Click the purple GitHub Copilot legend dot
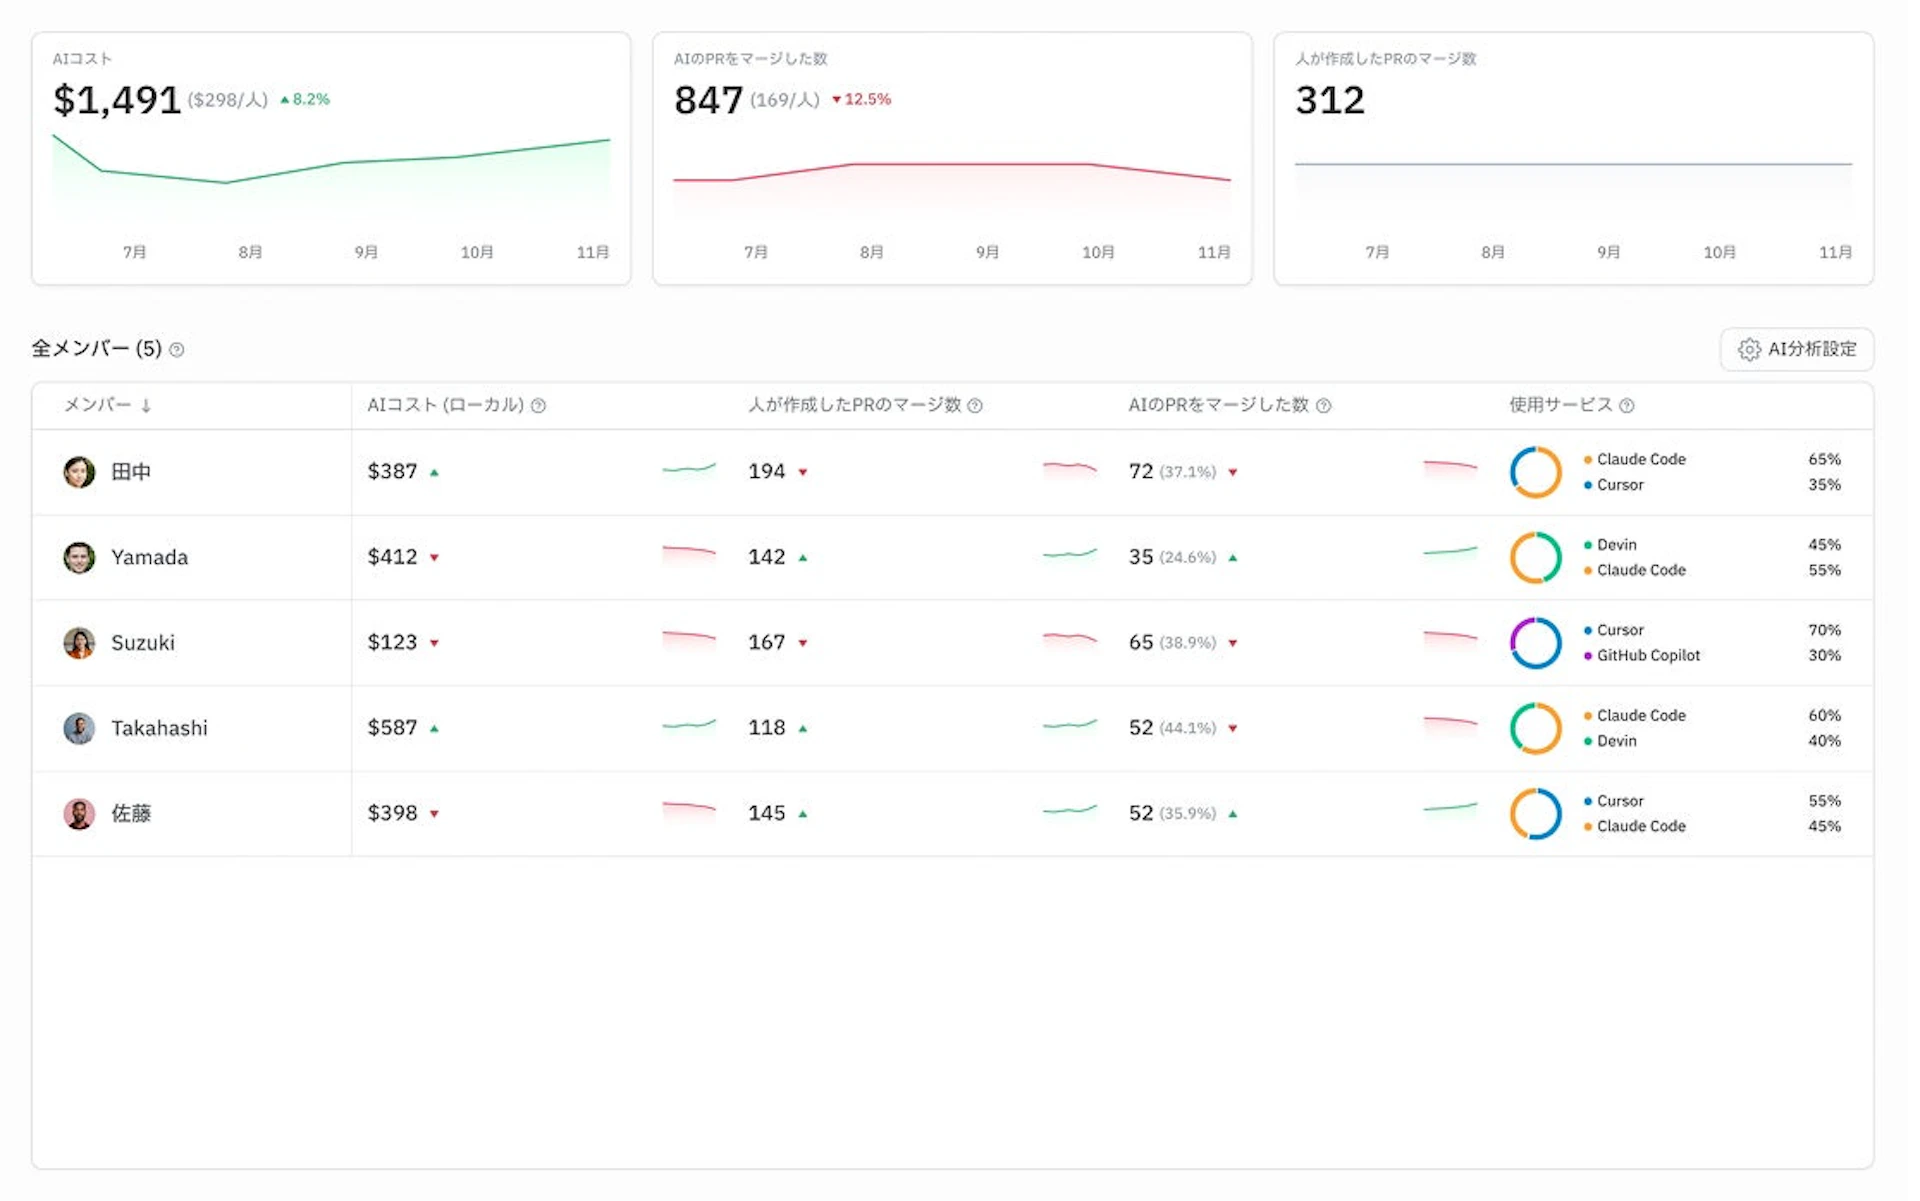Image resolution: width=1920 pixels, height=1201 pixels. pyautogui.click(x=1588, y=656)
